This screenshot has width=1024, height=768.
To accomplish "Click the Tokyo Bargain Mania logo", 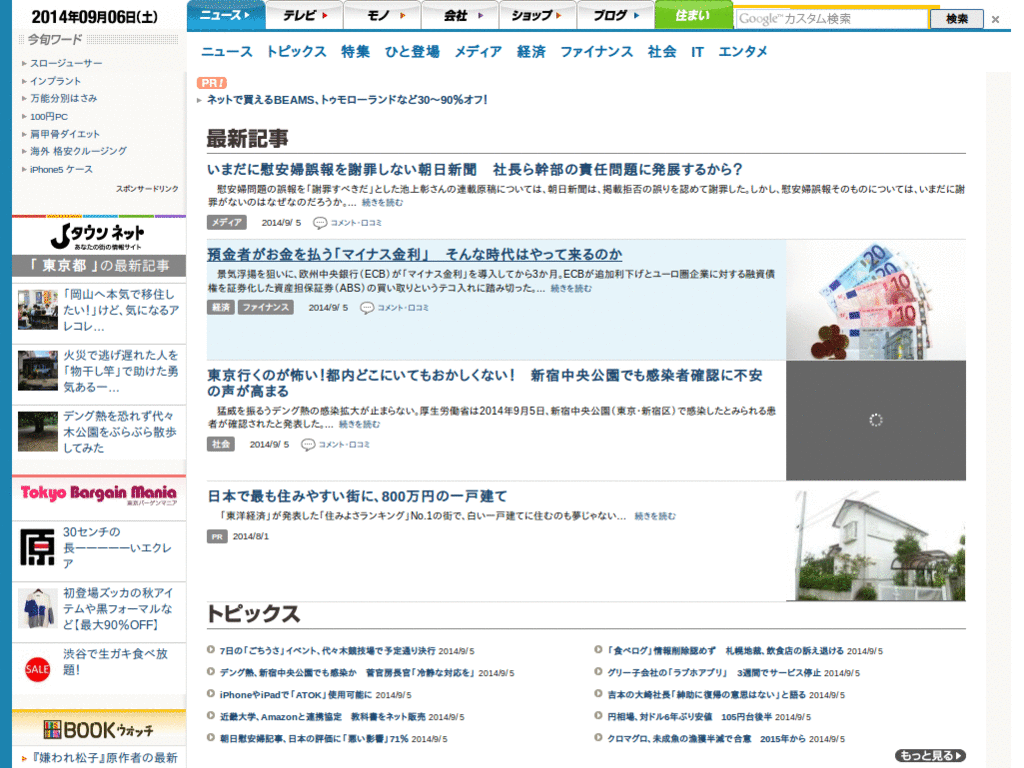I will point(97,494).
